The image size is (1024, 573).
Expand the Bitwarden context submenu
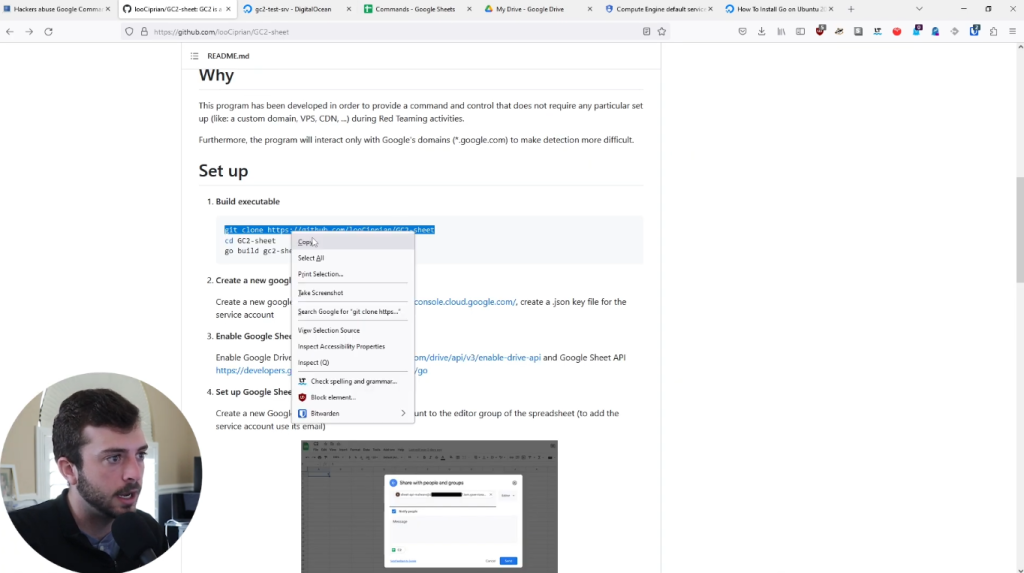[x=353, y=414]
